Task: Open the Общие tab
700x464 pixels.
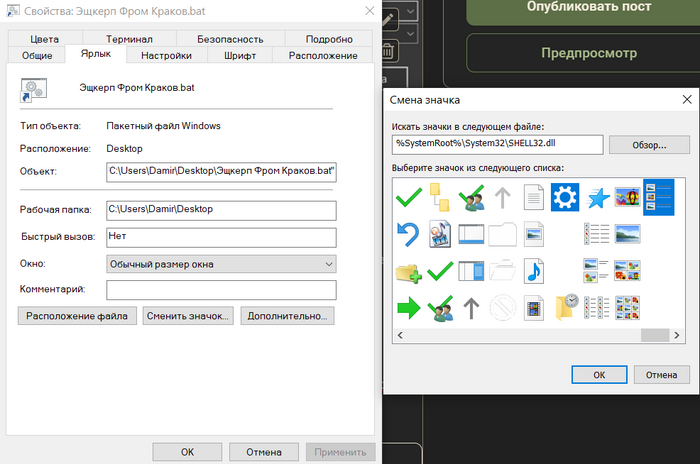Action: (x=37, y=56)
